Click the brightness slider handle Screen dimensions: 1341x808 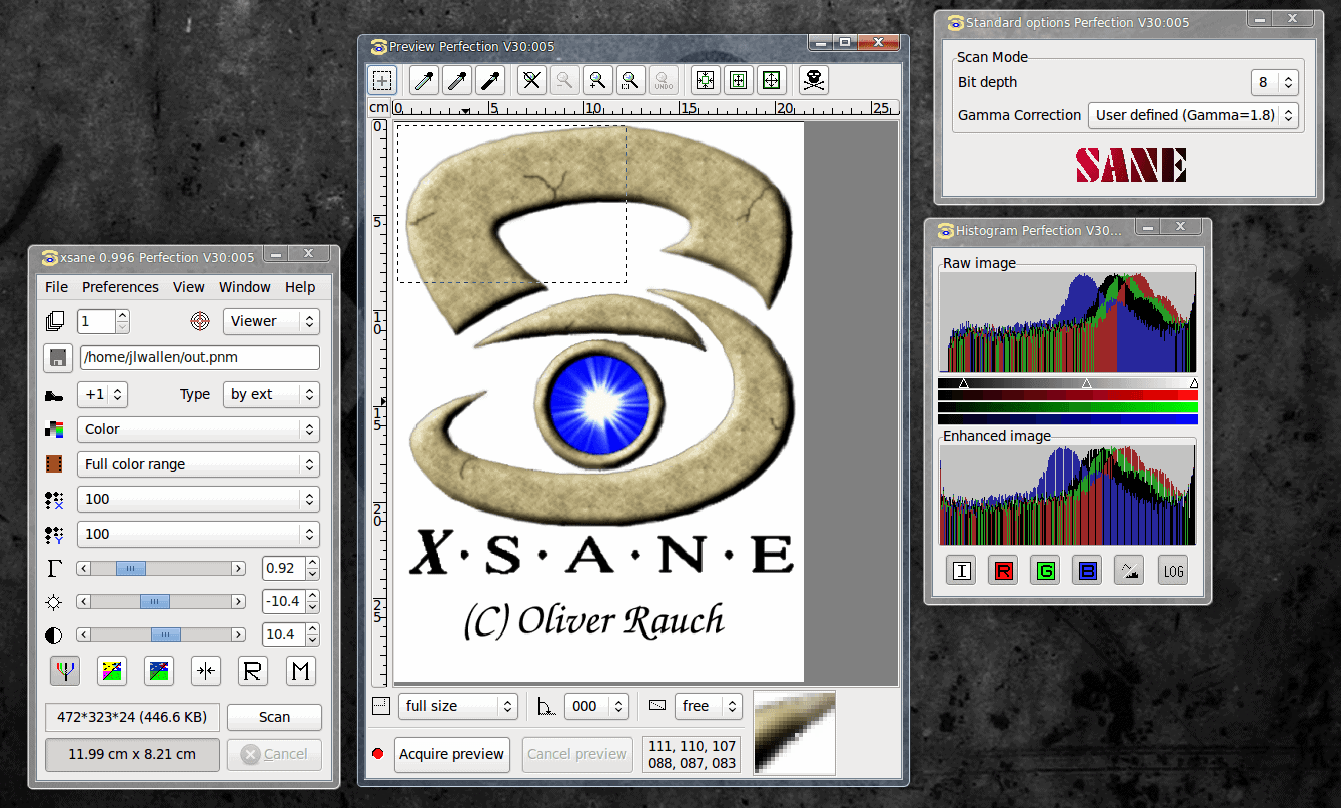(154, 602)
